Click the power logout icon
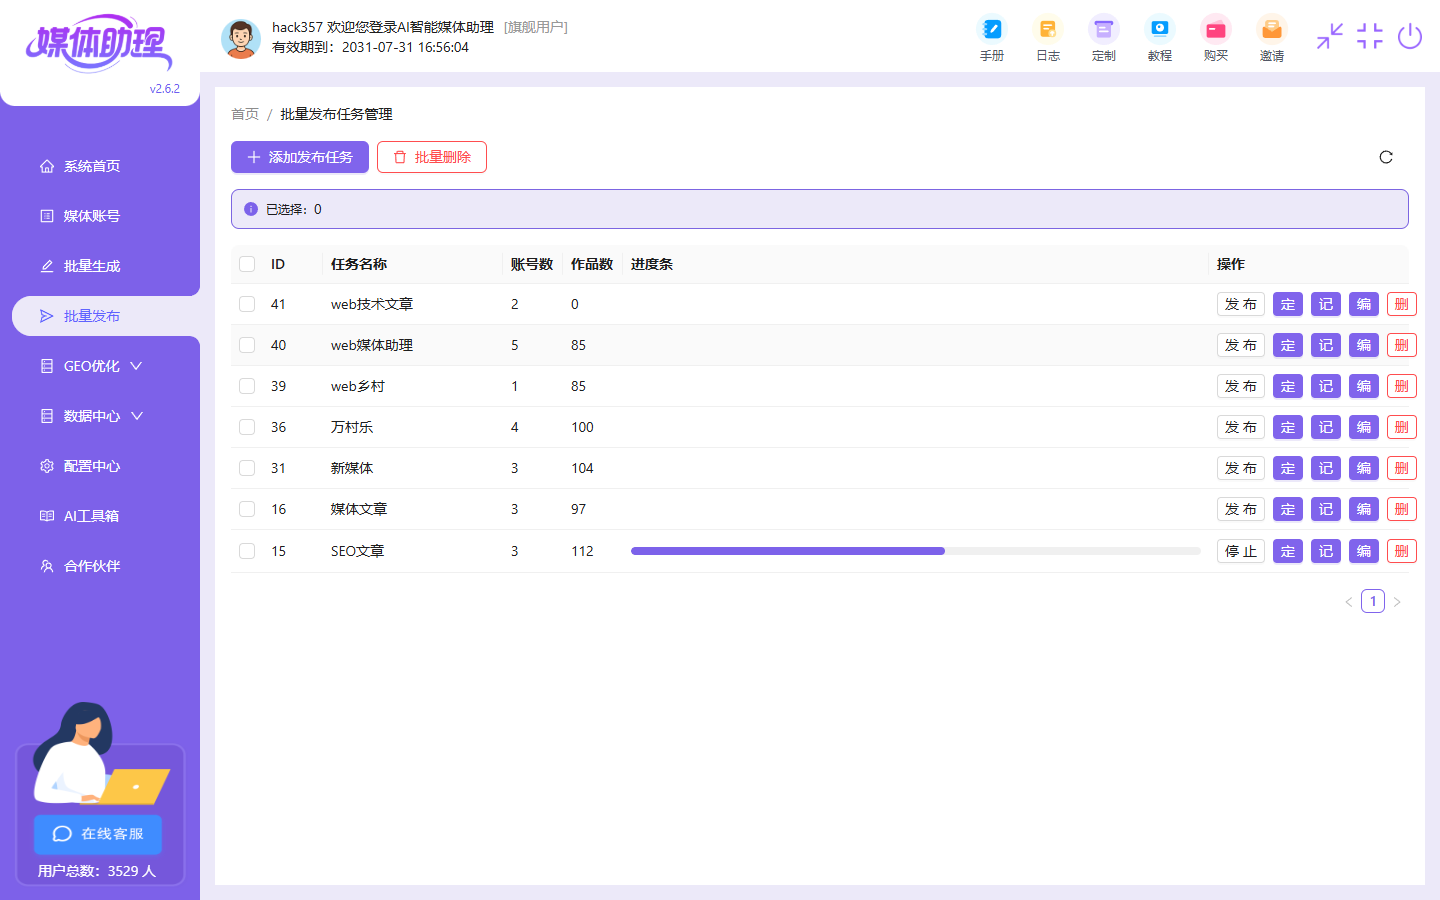 click(x=1410, y=37)
